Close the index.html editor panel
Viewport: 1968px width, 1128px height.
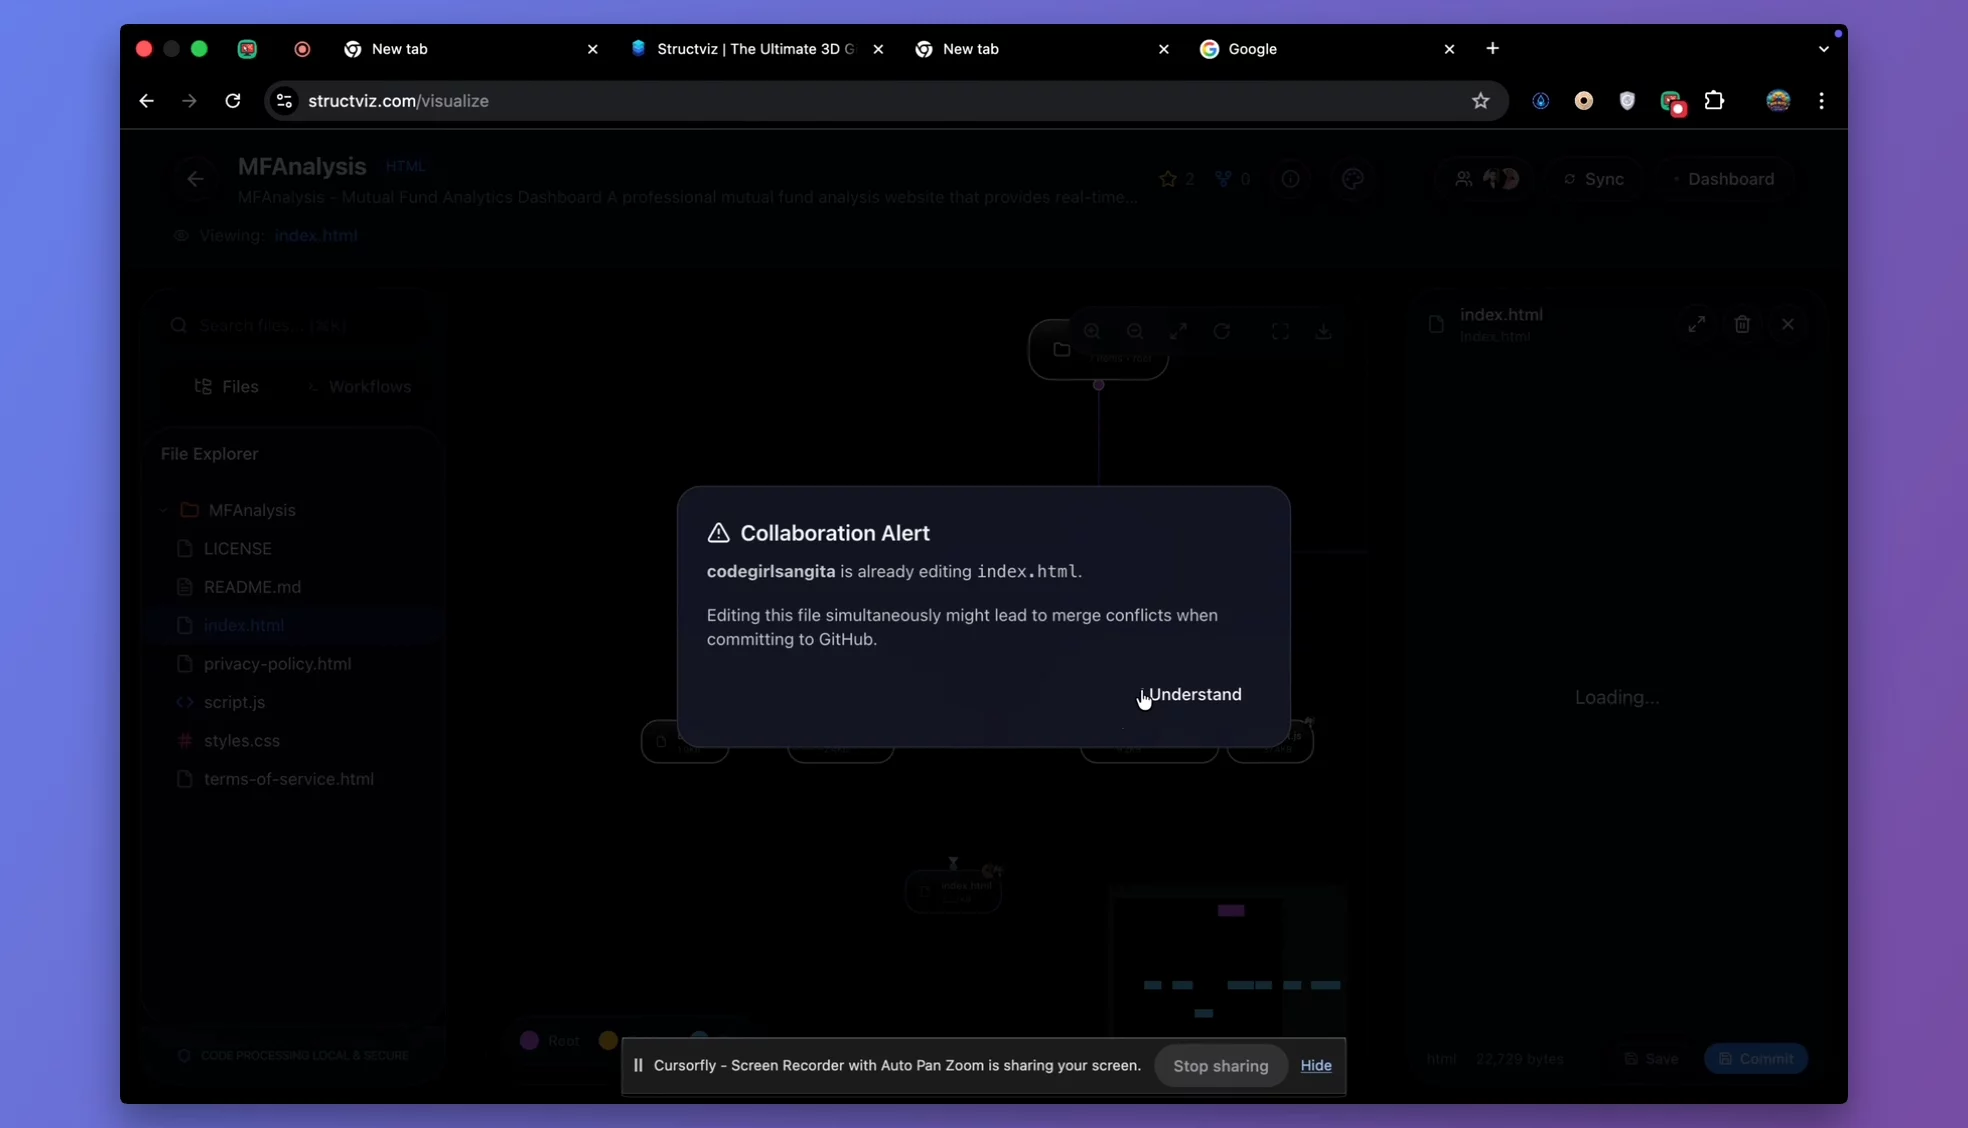pos(1788,324)
